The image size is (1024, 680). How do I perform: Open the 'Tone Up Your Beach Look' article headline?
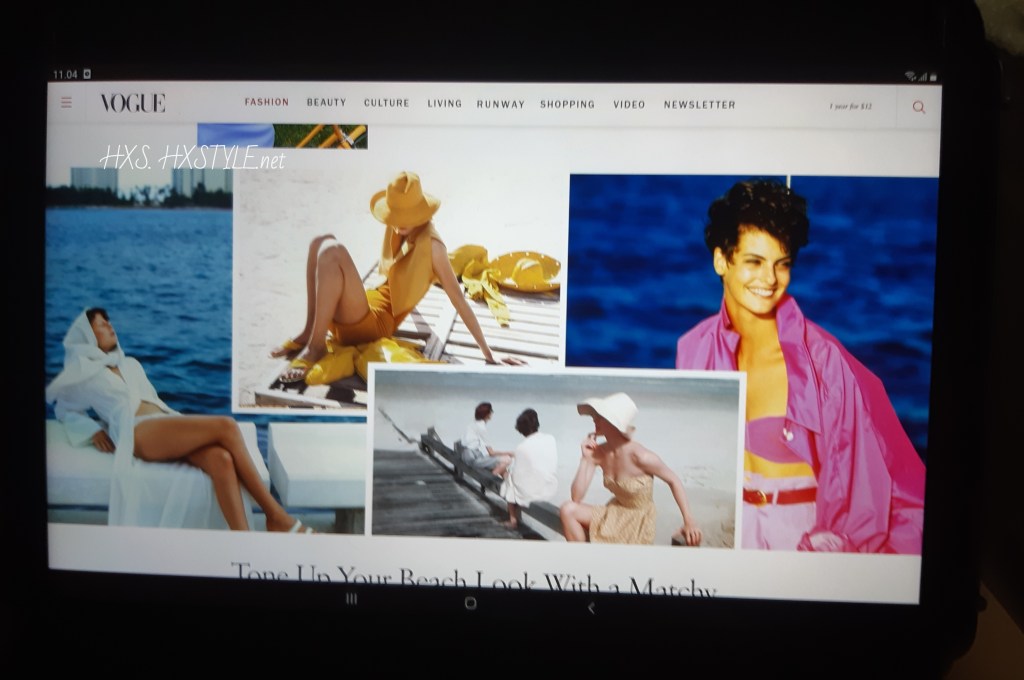pos(474,578)
